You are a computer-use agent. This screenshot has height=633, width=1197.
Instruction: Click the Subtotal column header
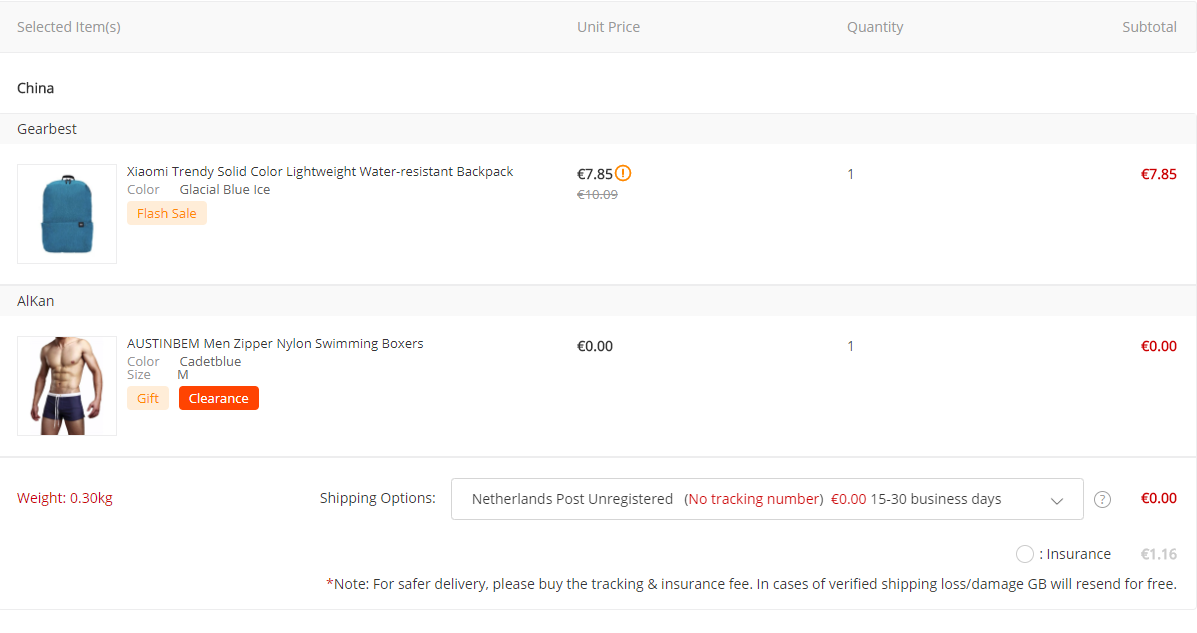(1149, 27)
